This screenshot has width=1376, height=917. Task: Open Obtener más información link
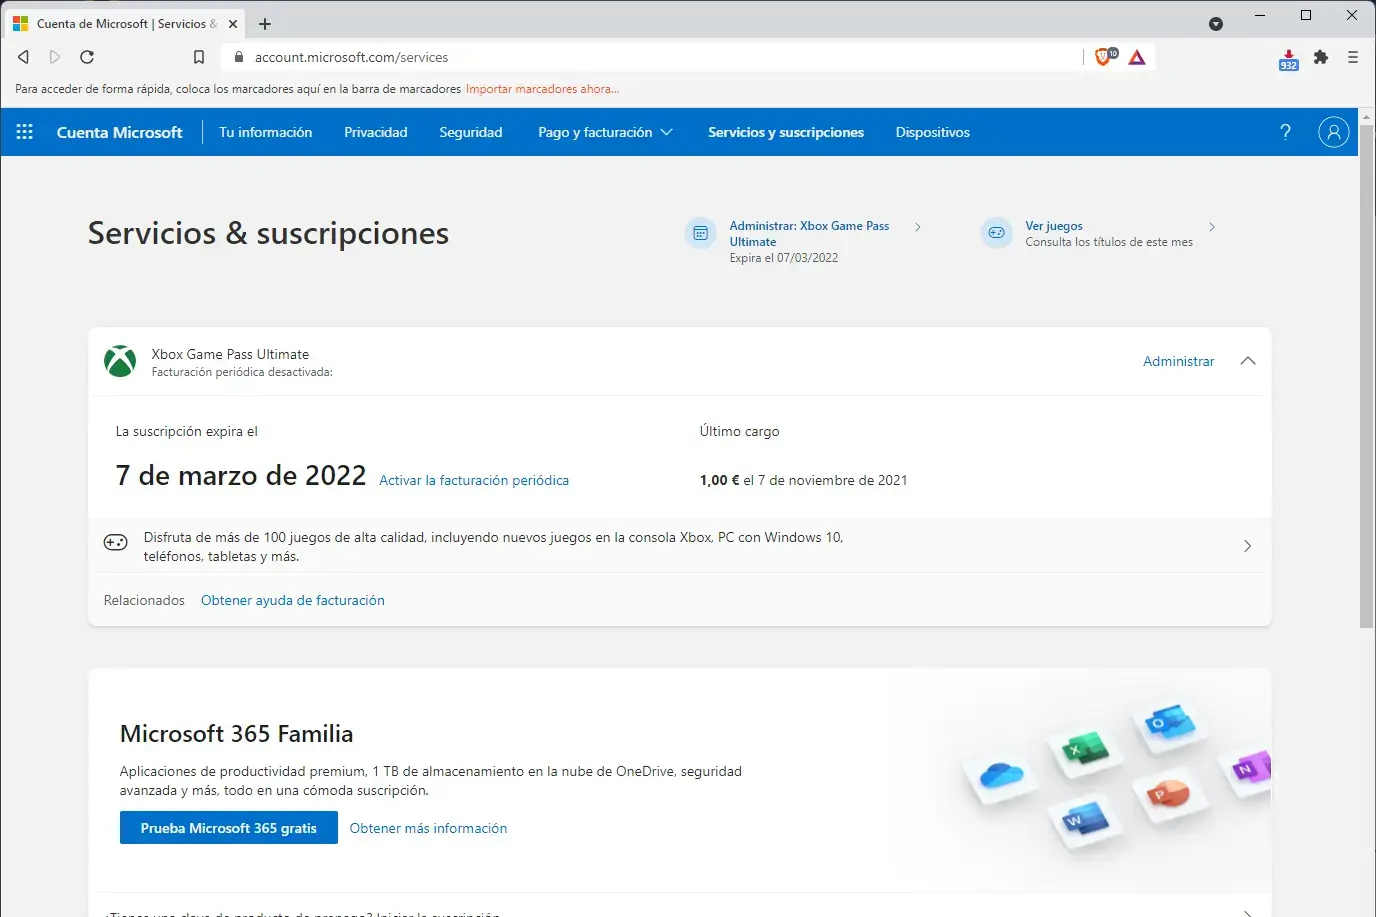point(428,828)
